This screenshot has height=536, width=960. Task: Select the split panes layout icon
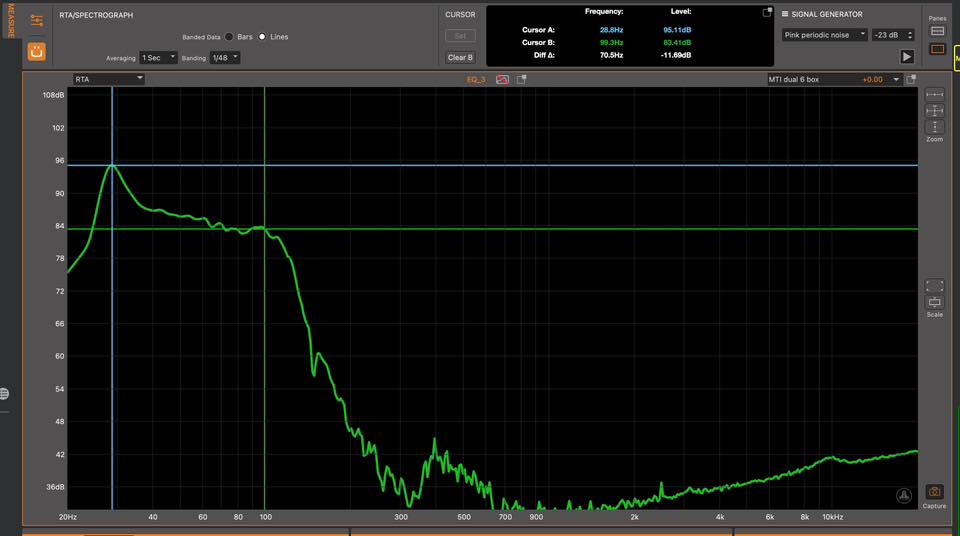pos(938,31)
